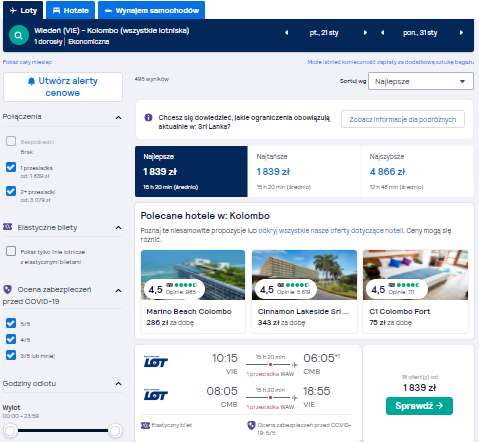Click the COVID-19 shield icon in sidebar

coord(7,289)
